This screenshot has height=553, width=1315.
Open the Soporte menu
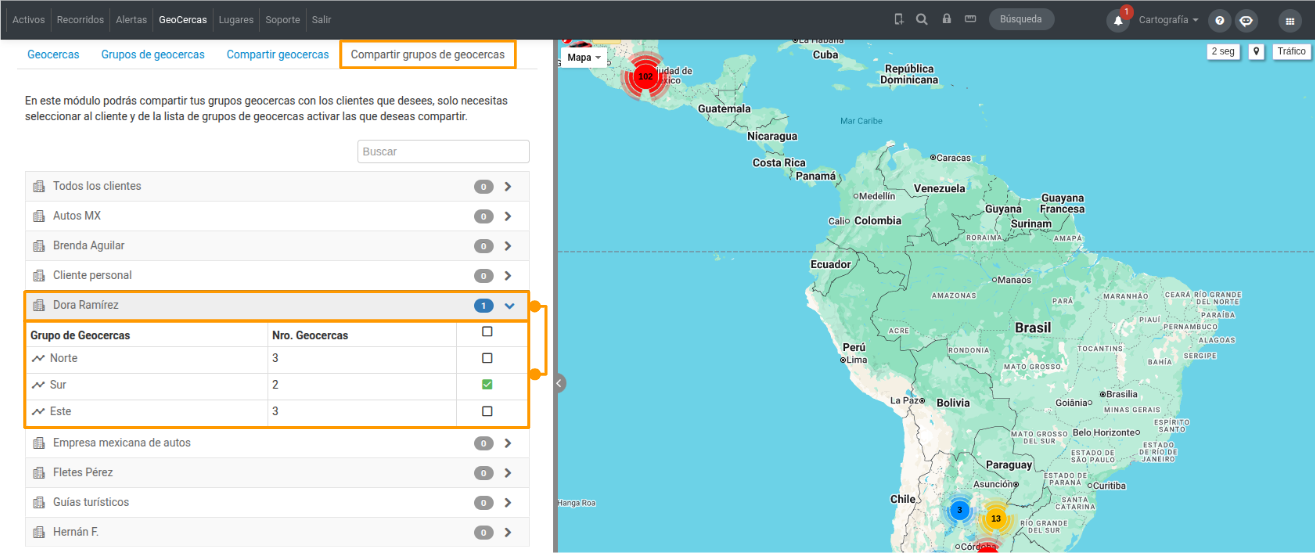283,20
